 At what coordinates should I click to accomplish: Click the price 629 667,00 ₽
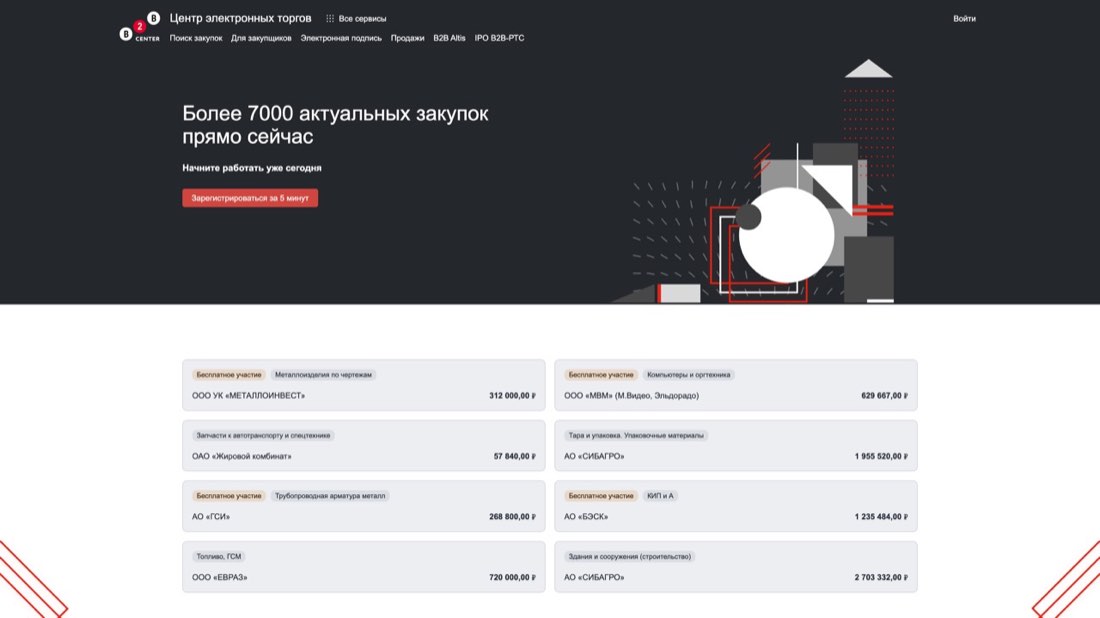click(884, 396)
